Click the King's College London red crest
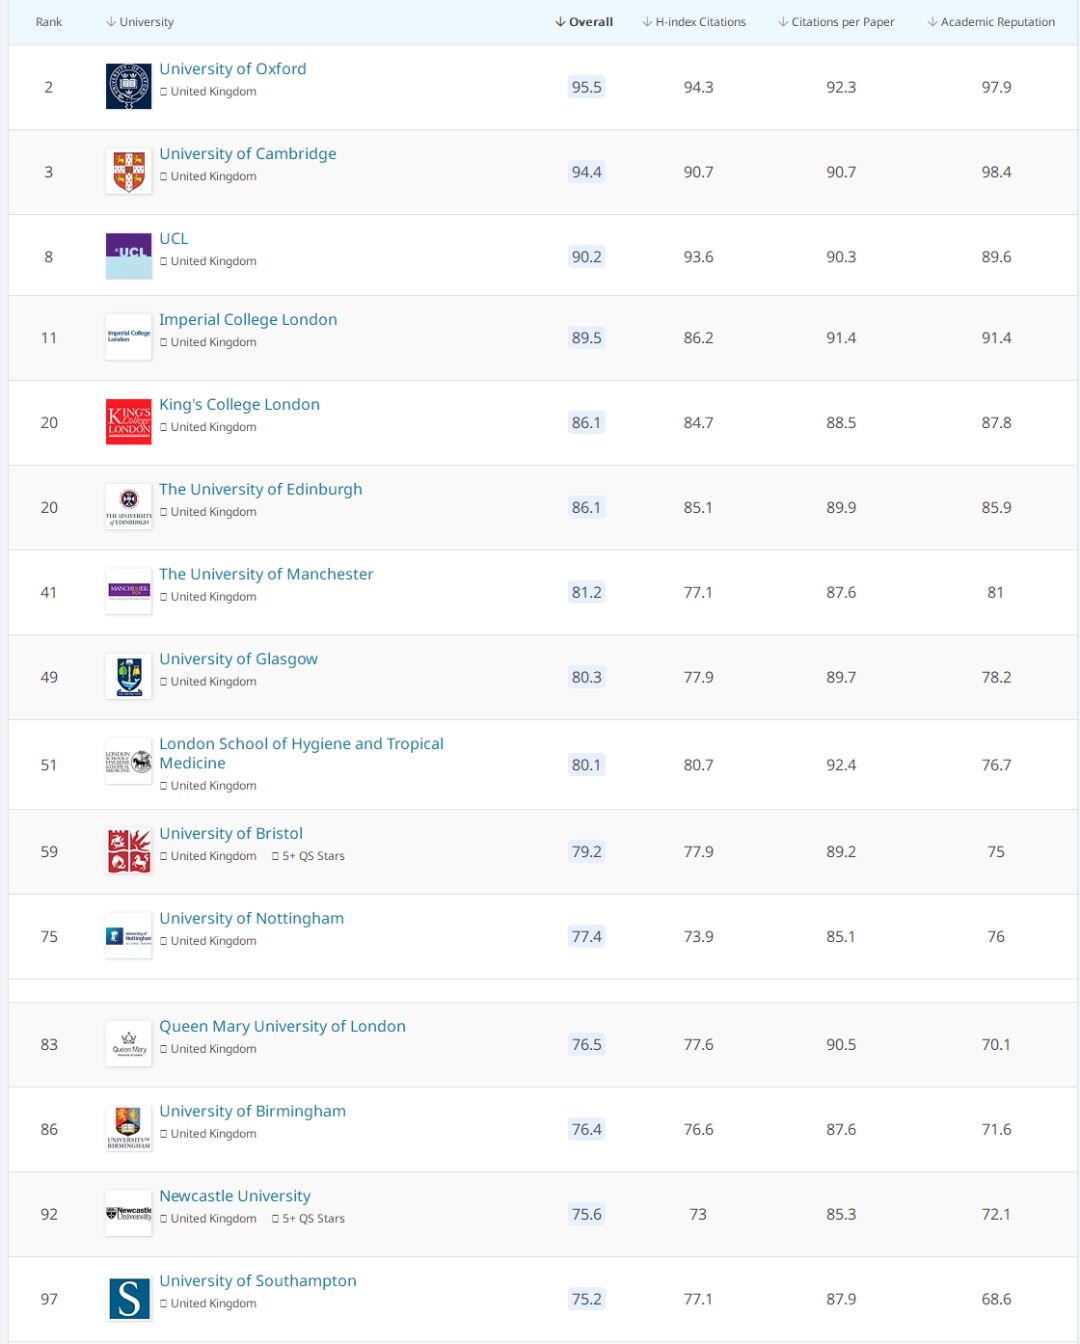 click(128, 421)
